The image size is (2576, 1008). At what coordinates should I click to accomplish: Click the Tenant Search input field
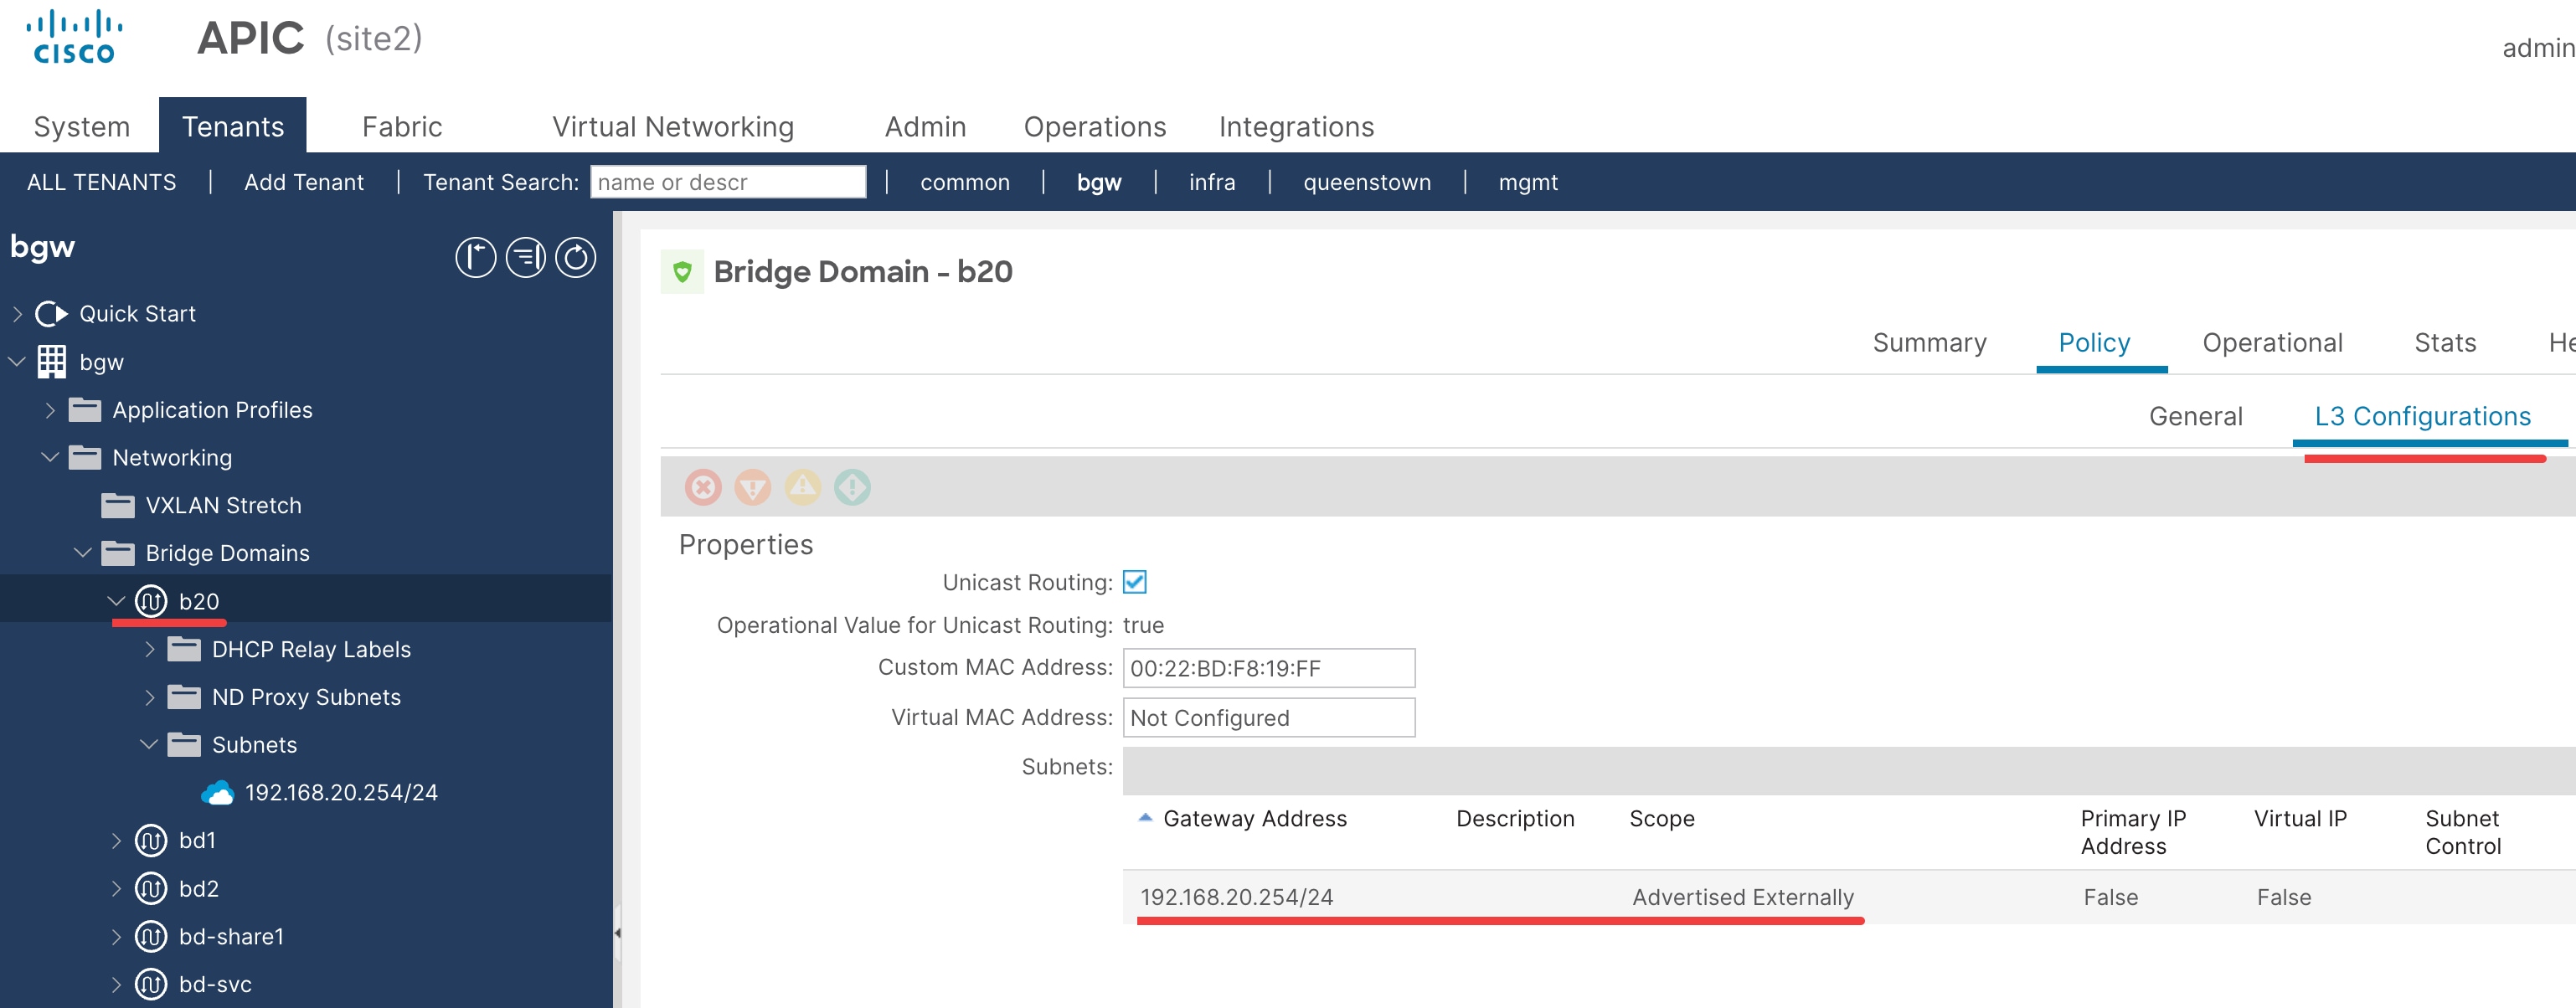pyautogui.click(x=728, y=182)
